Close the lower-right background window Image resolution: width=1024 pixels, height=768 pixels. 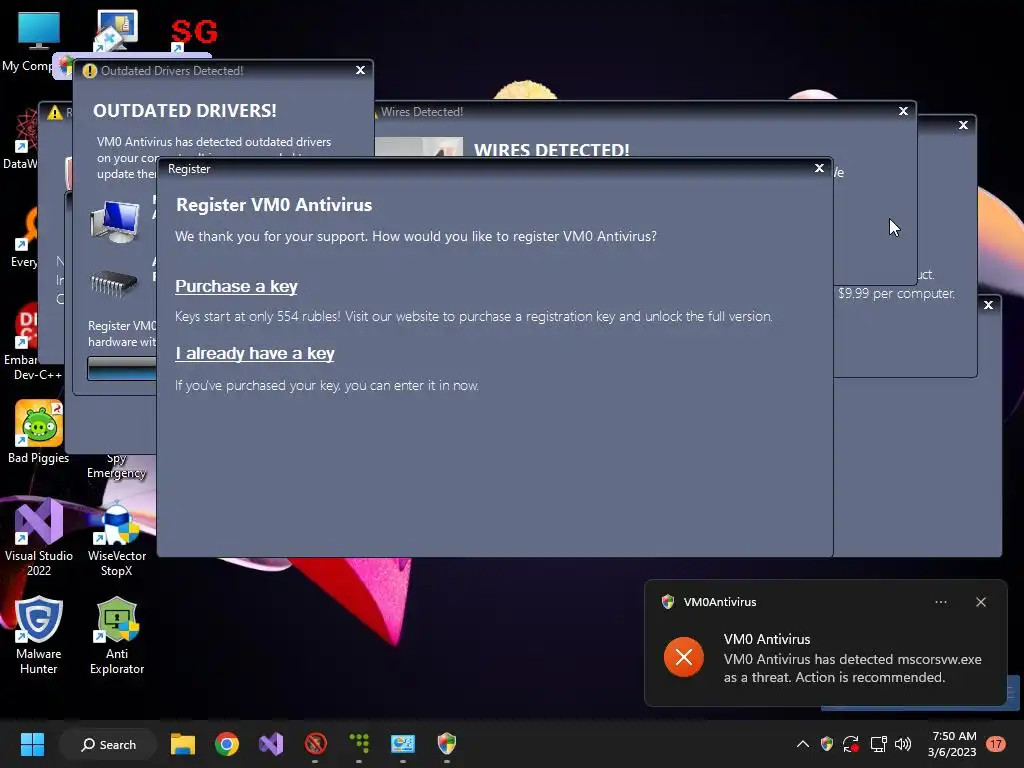988,305
